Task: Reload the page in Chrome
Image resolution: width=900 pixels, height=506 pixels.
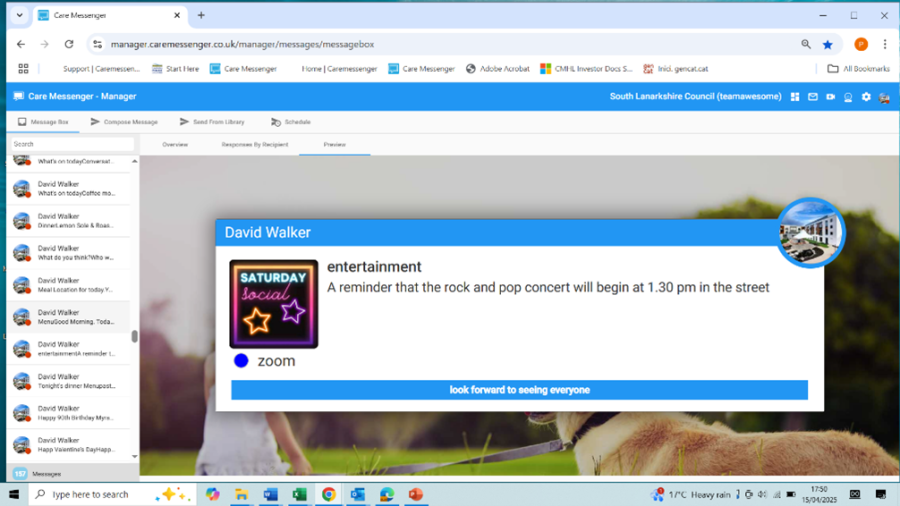Action: 69,44
